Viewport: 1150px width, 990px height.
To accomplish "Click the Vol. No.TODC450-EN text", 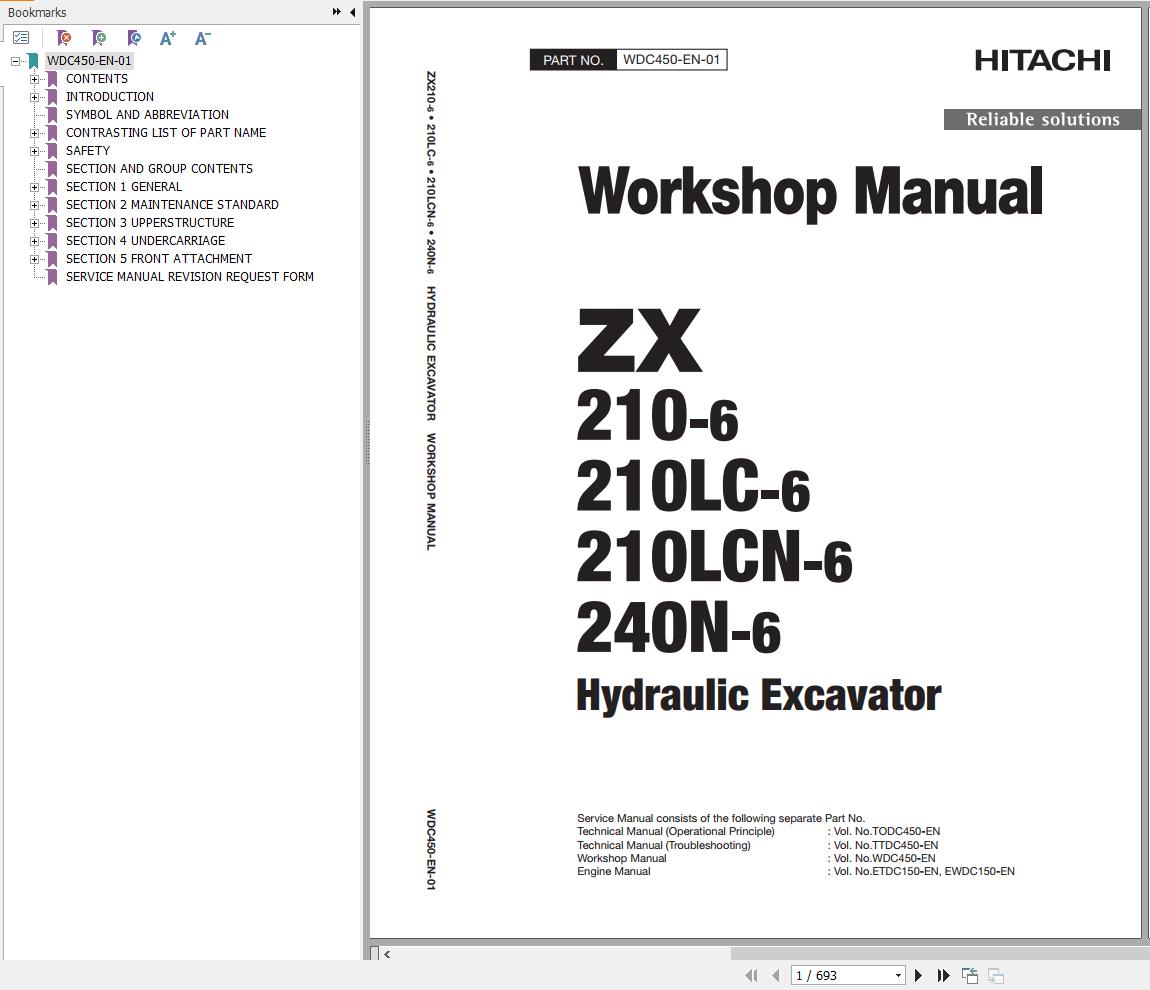I will click(886, 832).
